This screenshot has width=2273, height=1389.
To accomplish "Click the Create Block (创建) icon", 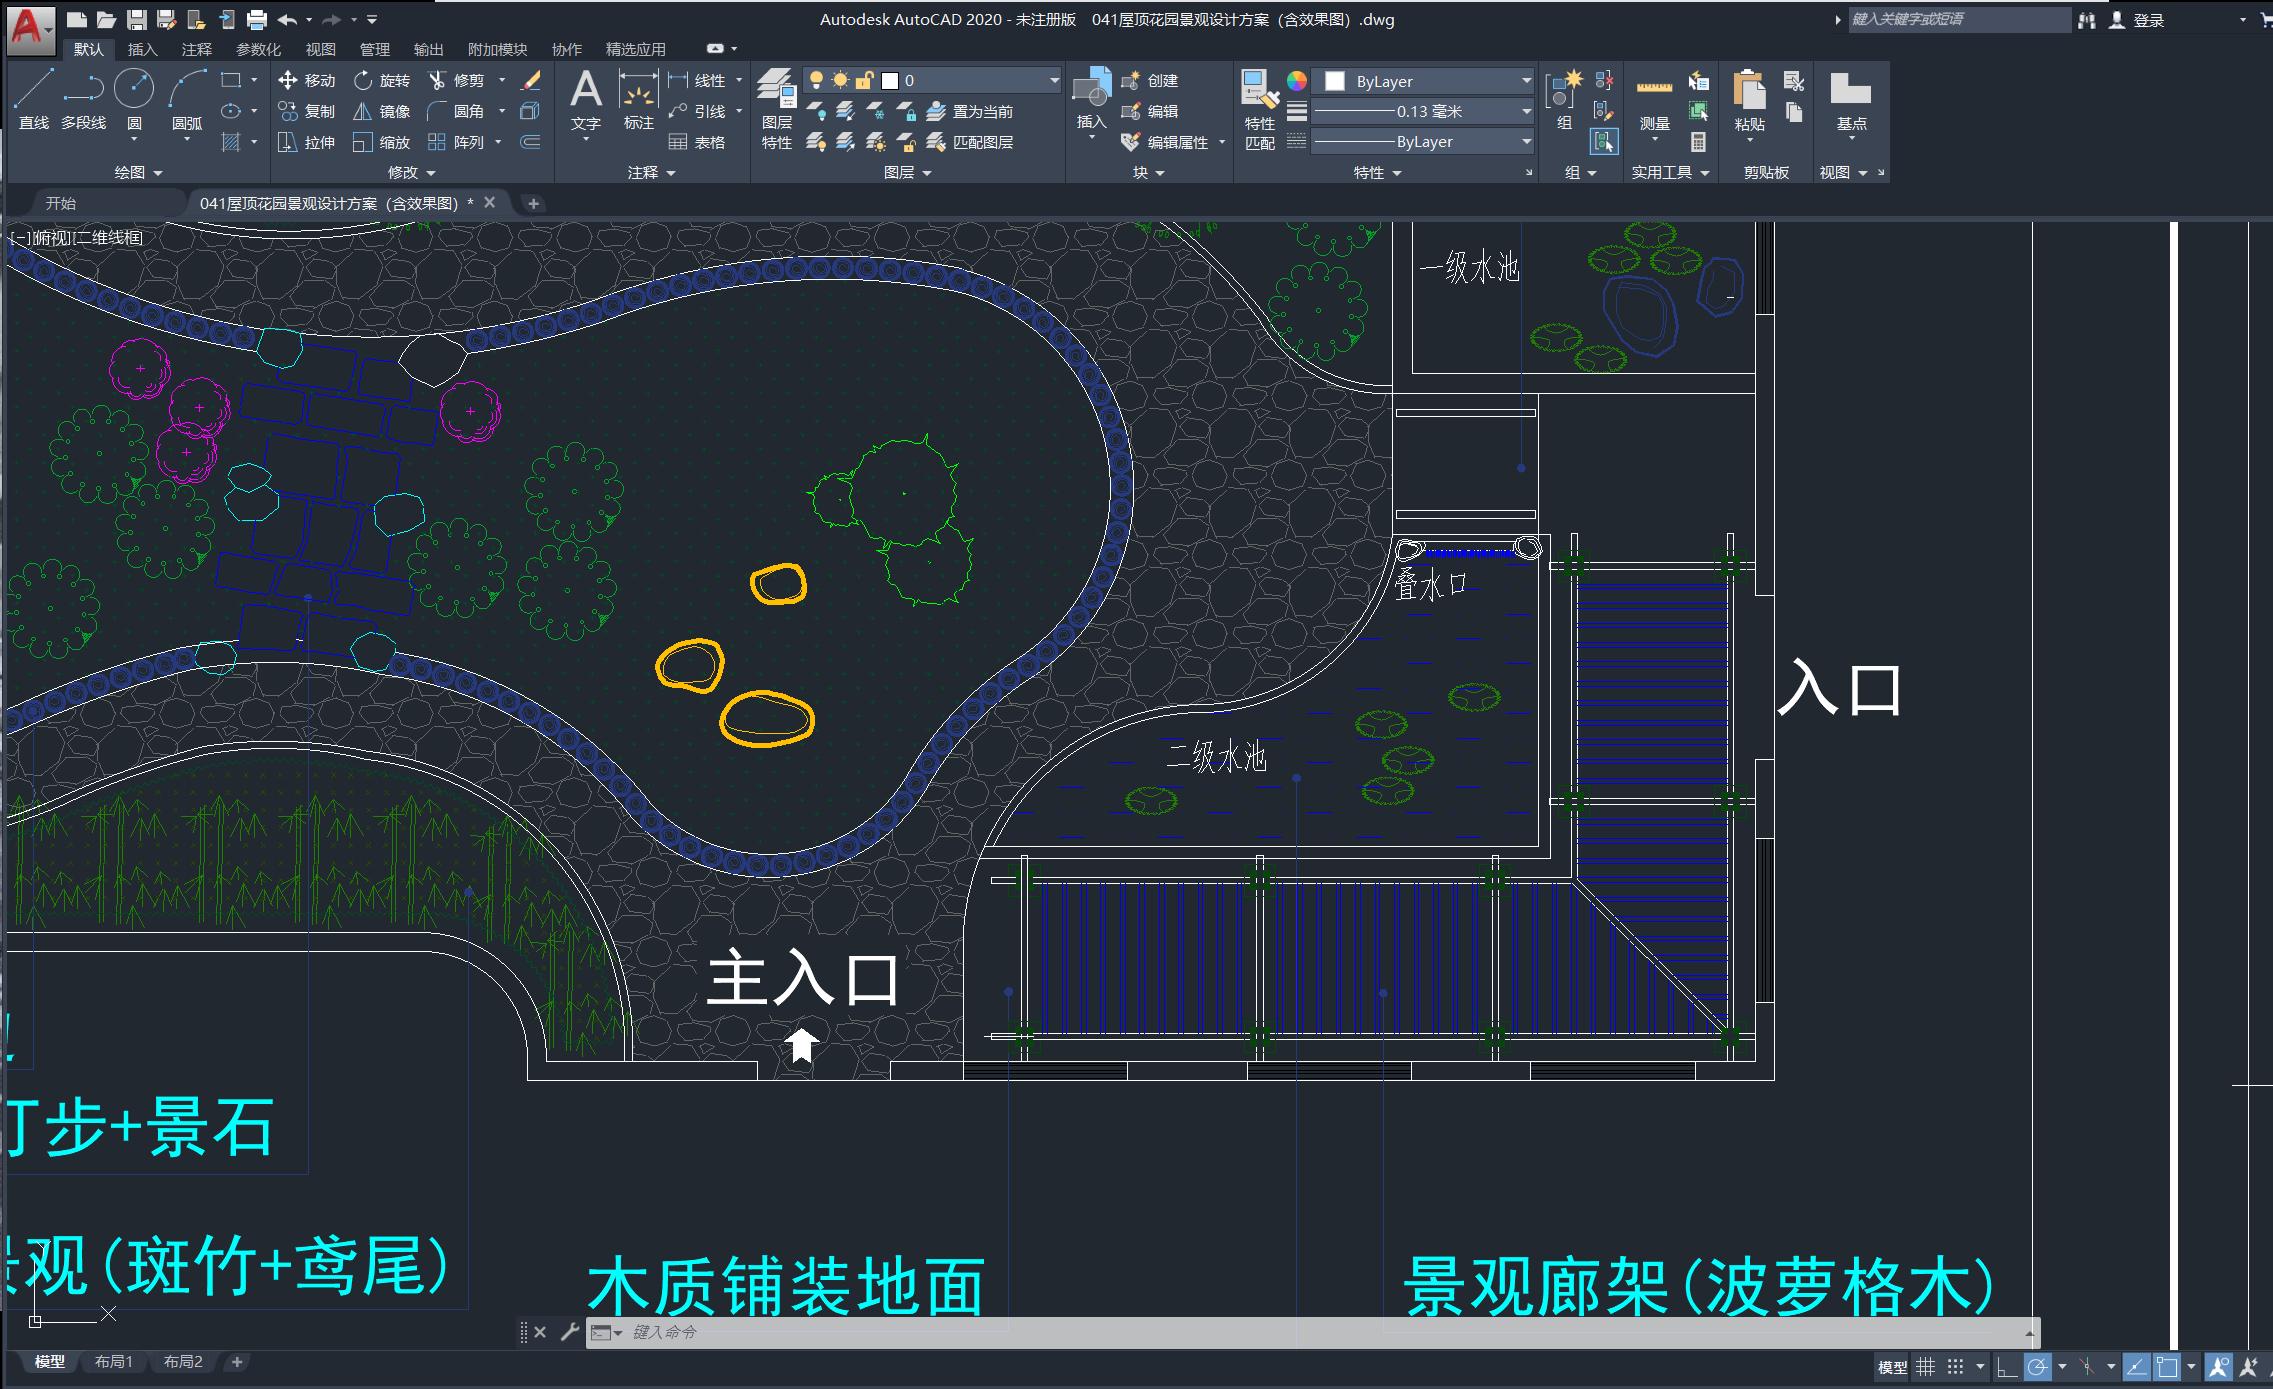I will [1133, 80].
